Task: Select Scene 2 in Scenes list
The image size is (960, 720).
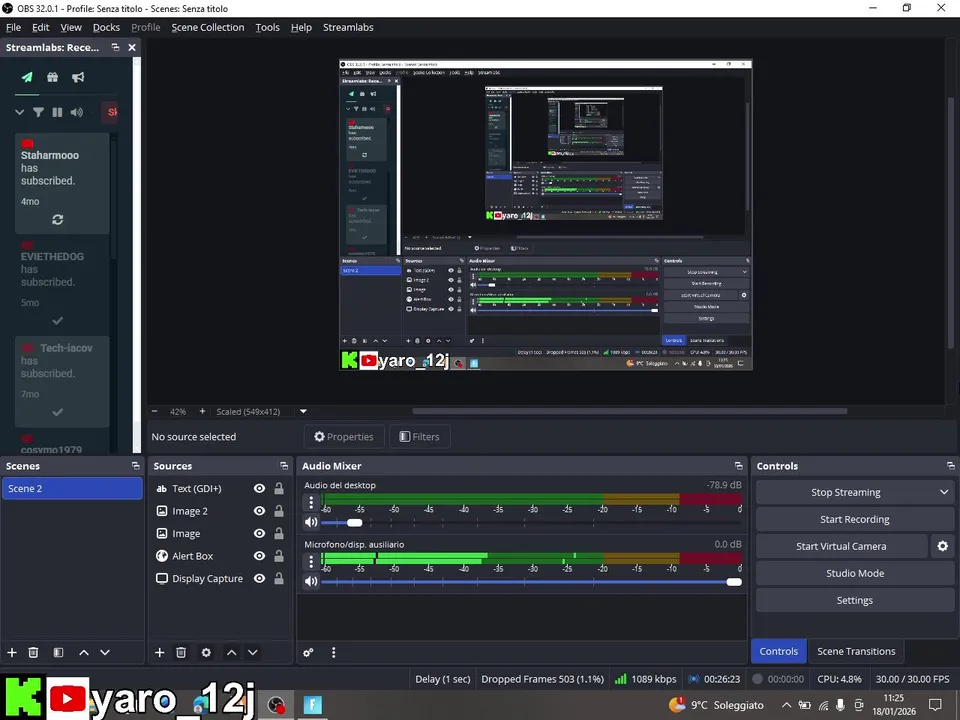Action: (x=72, y=488)
